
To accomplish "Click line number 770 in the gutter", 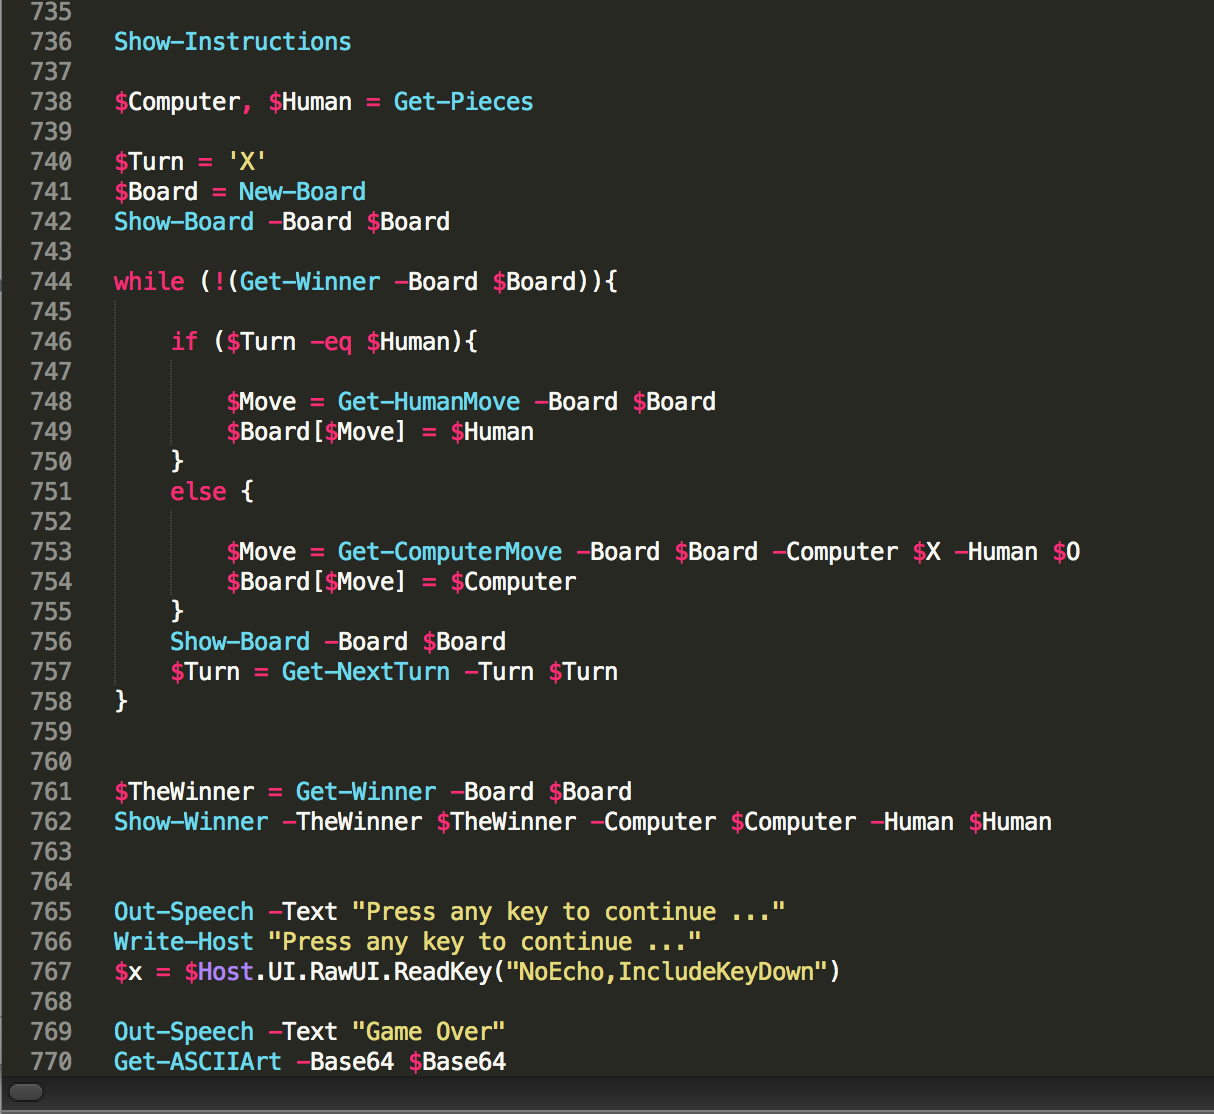I will click(51, 1062).
